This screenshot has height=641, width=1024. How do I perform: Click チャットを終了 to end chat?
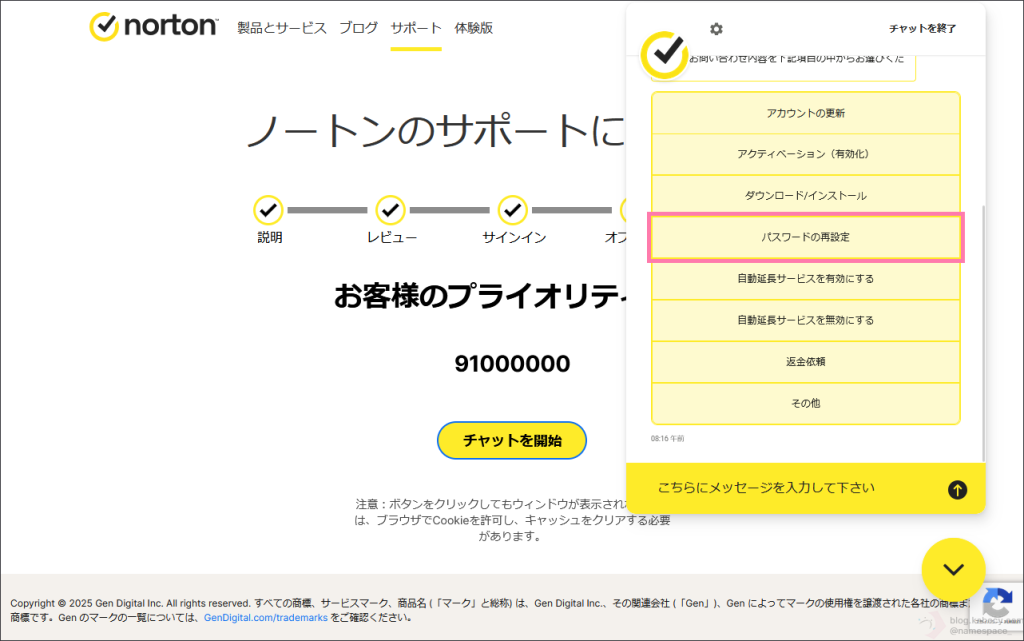922,29
